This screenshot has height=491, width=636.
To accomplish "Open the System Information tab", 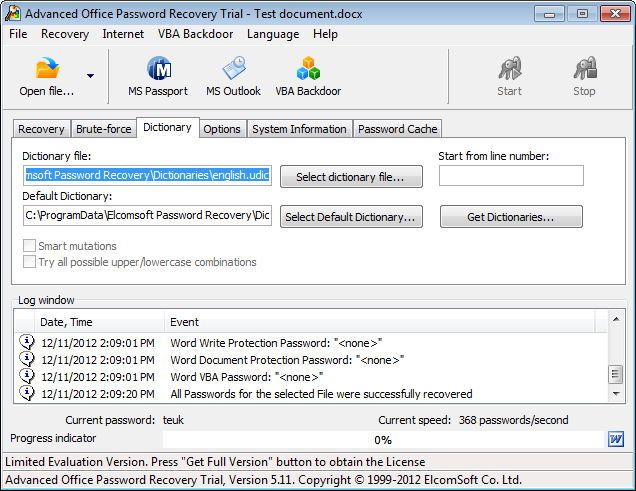I will click(299, 129).
